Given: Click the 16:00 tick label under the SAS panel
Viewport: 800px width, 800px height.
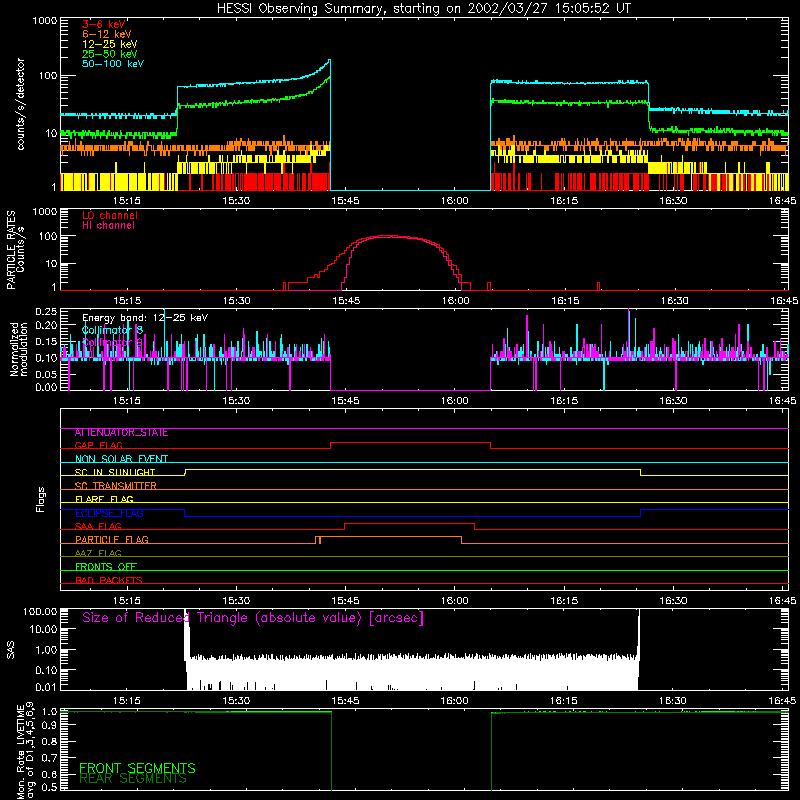Looking at the screenshot, I should pos(454,701).
